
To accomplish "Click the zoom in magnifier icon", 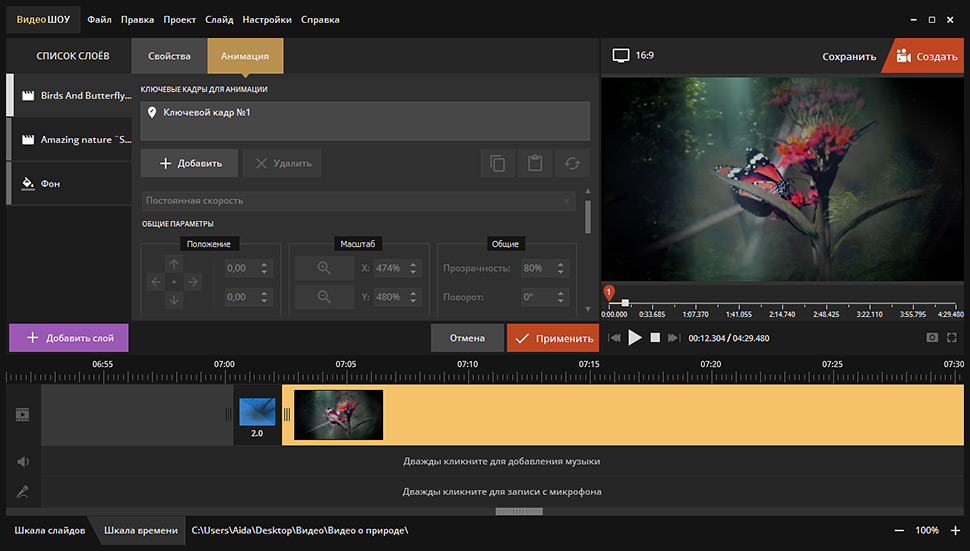I will pos(324,268).
